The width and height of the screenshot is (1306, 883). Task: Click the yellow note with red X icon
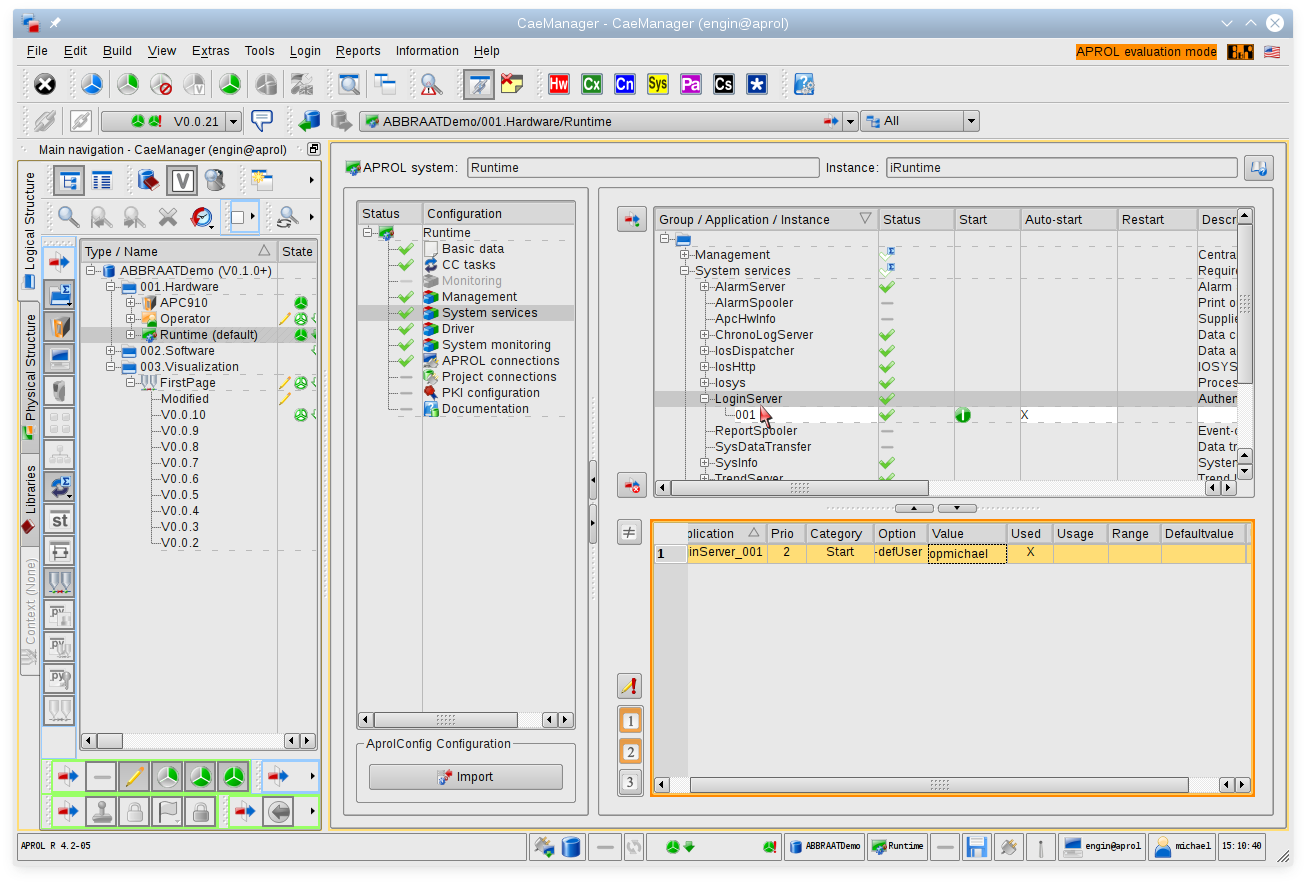tap(512, 85)
